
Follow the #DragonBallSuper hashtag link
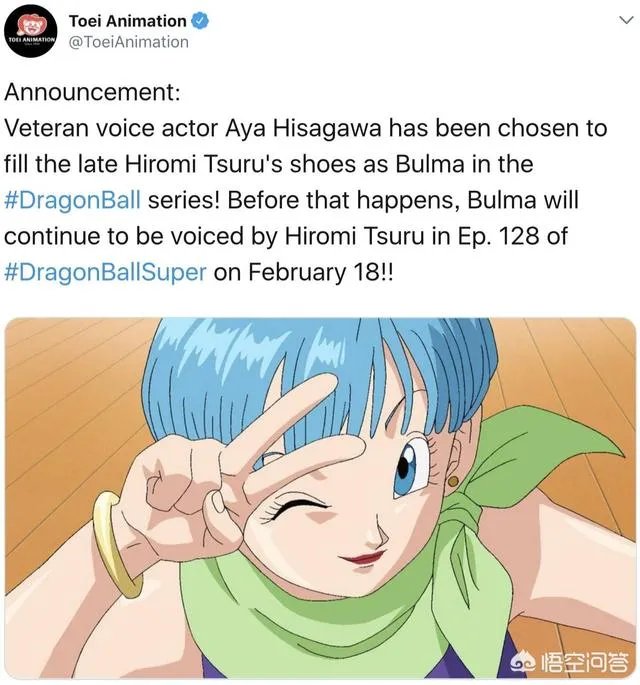click(x=105, y=273)
